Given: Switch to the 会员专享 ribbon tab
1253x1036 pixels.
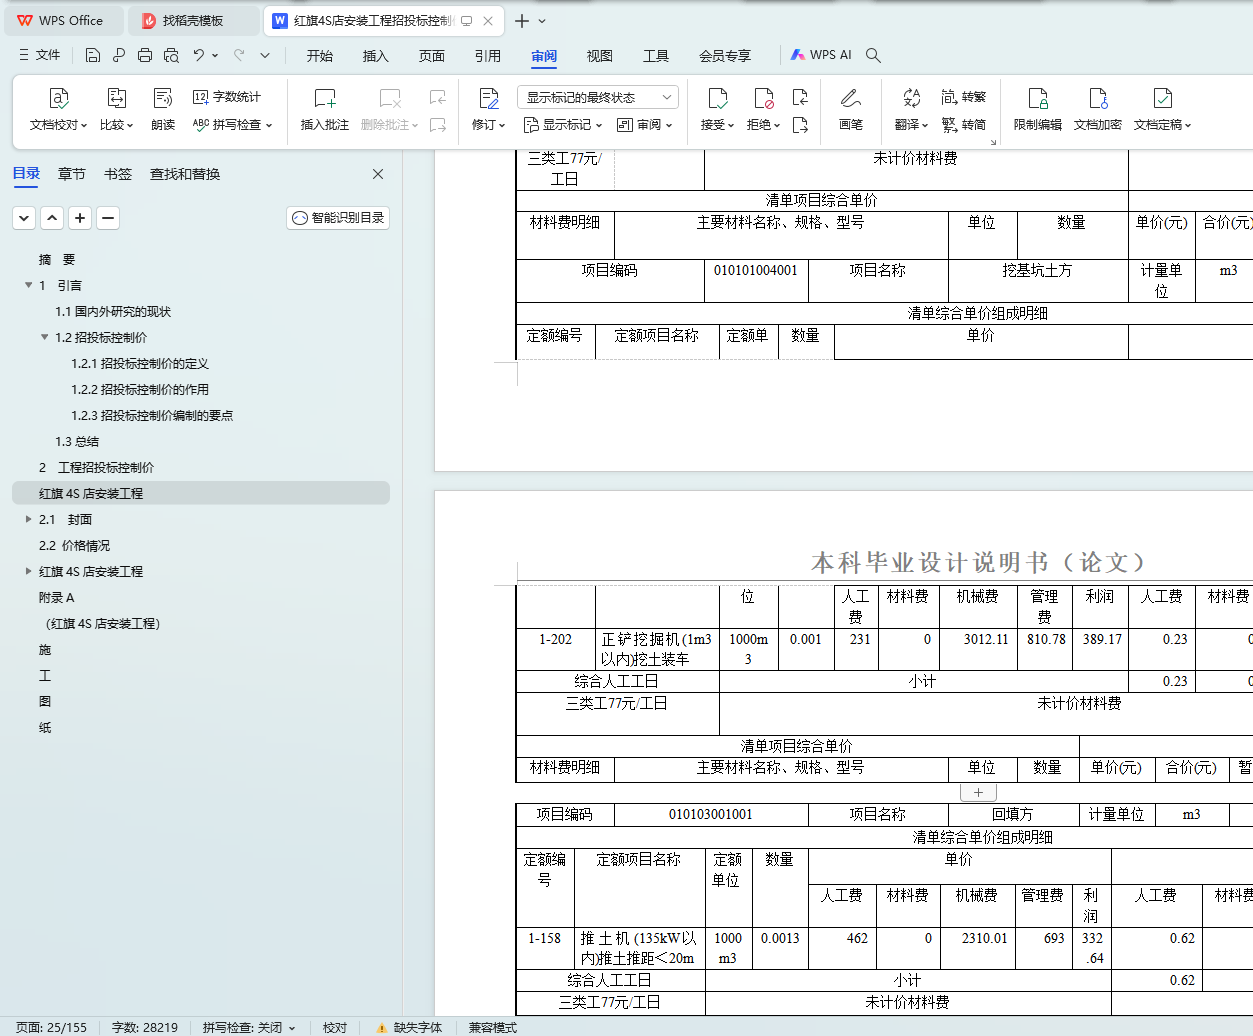Looking at the screenshot, I should [x=725, y=56].
